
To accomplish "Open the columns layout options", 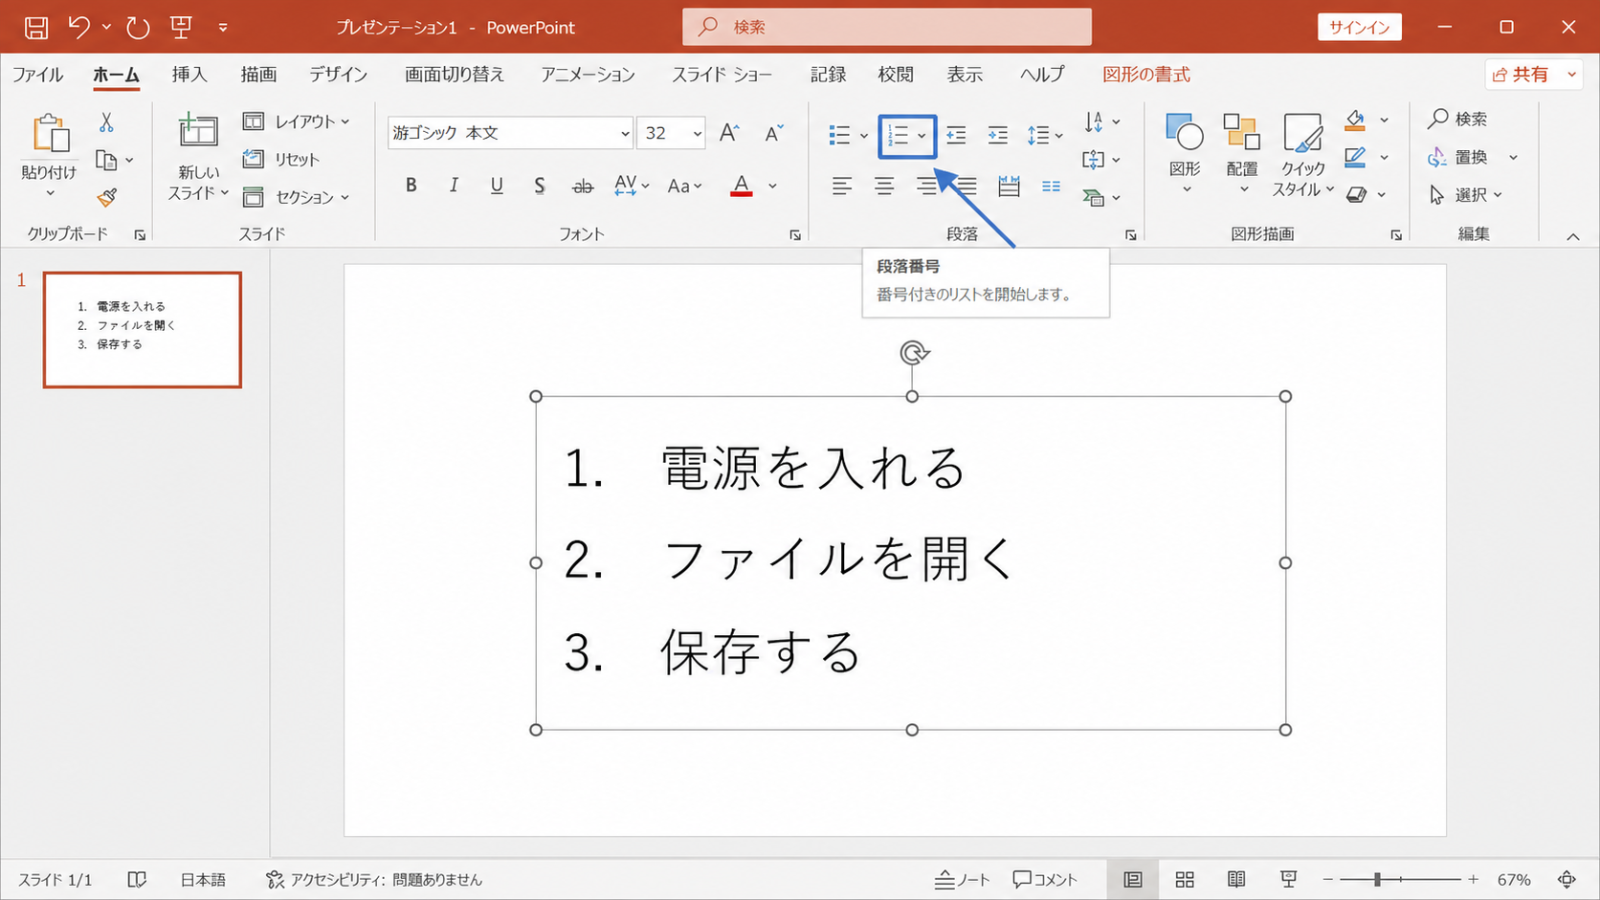I will [1051, 186].
